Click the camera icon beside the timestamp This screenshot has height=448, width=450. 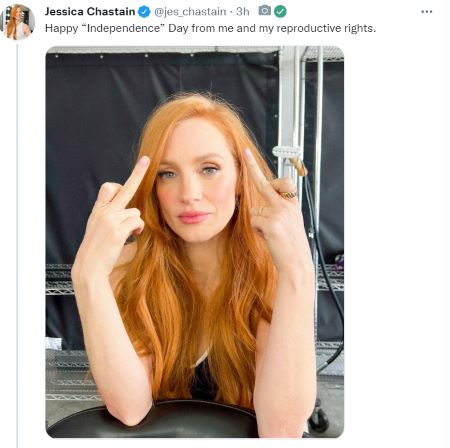265,11
